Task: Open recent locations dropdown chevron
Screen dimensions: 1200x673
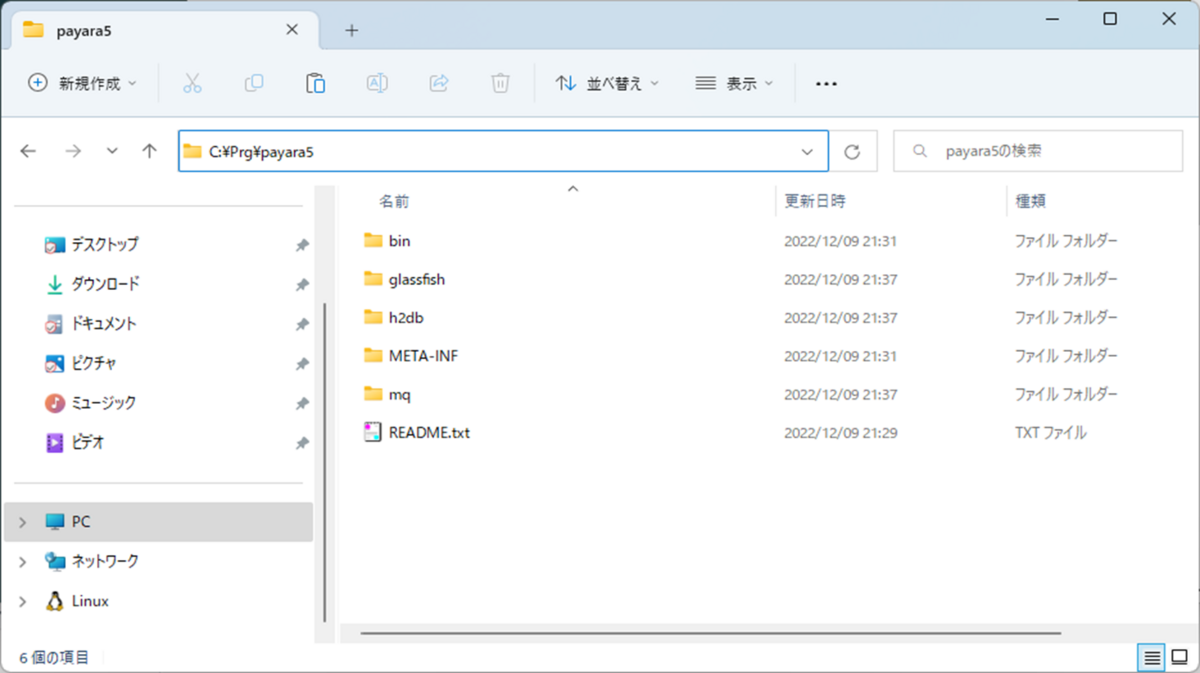Action: (x=112, y=151)
